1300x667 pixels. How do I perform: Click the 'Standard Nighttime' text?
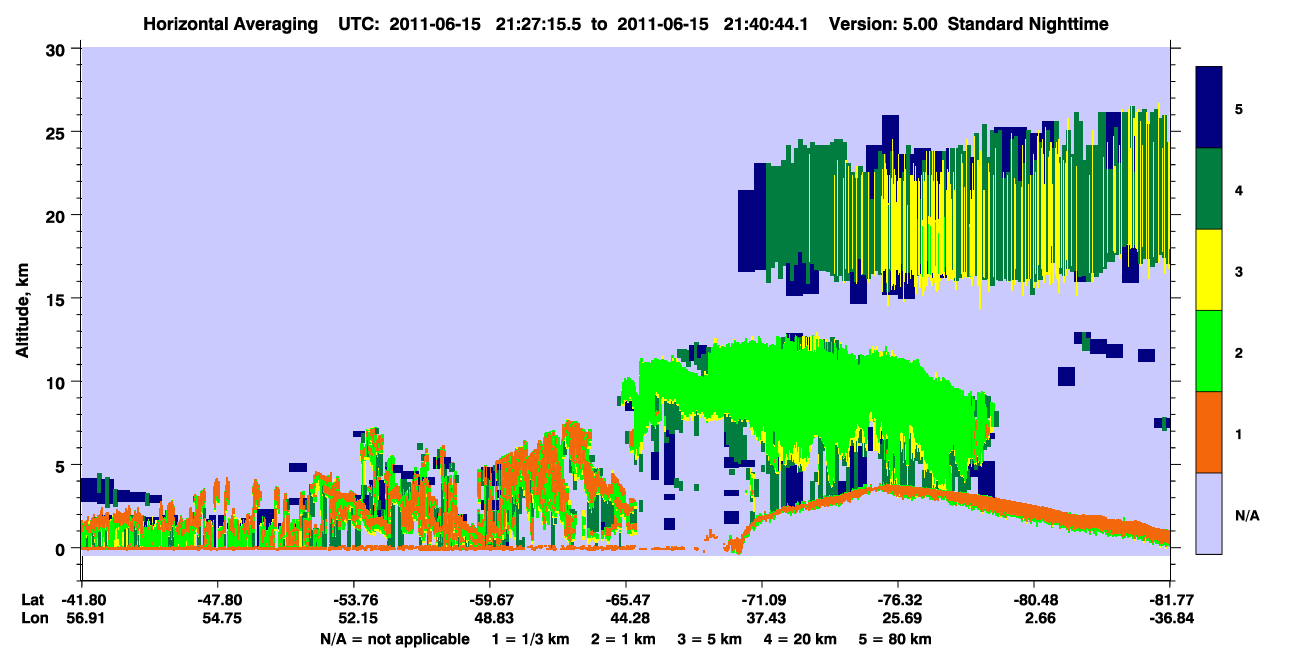click(1026, 23)
